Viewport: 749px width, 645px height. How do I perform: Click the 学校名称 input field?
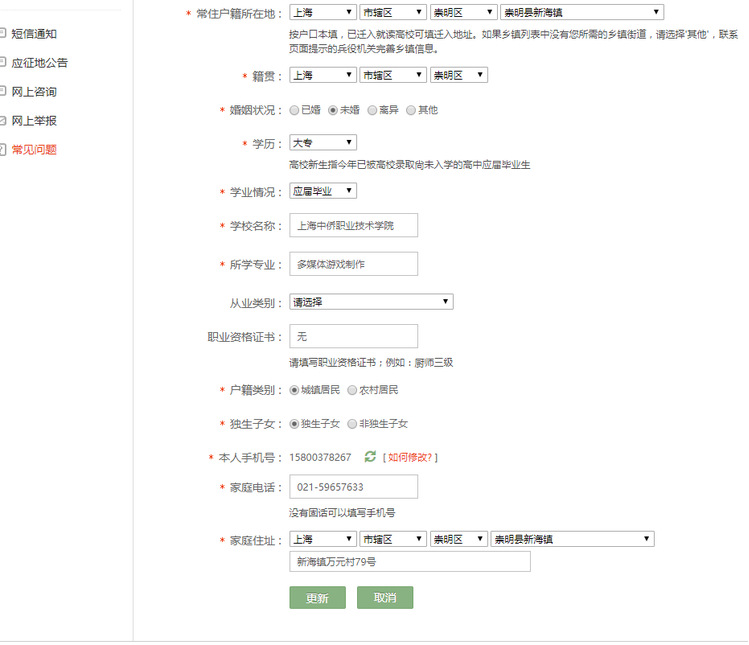click(x=353, y=226)
